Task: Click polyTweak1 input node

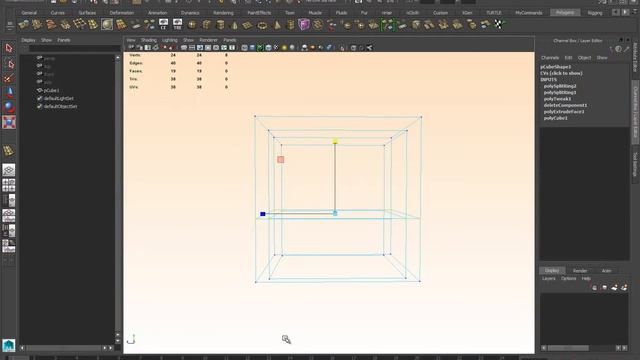Action: (x=557, y=99)
